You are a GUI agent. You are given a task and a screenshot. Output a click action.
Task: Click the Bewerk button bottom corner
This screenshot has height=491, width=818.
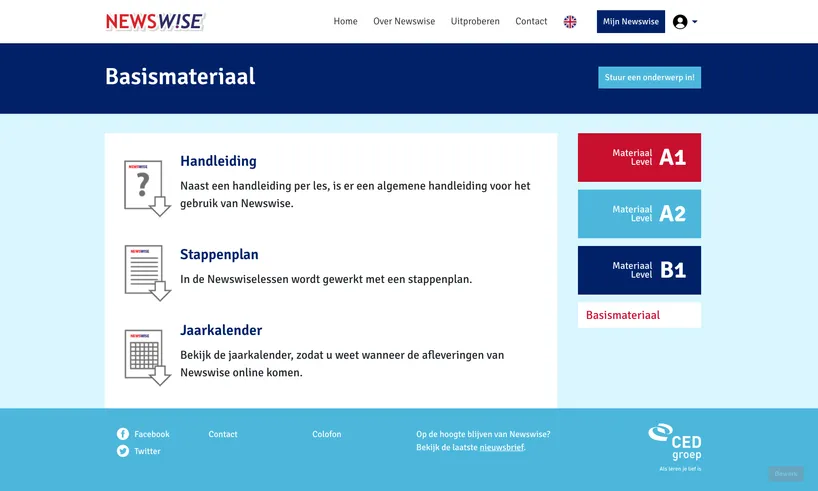click(x=786, y=474)
